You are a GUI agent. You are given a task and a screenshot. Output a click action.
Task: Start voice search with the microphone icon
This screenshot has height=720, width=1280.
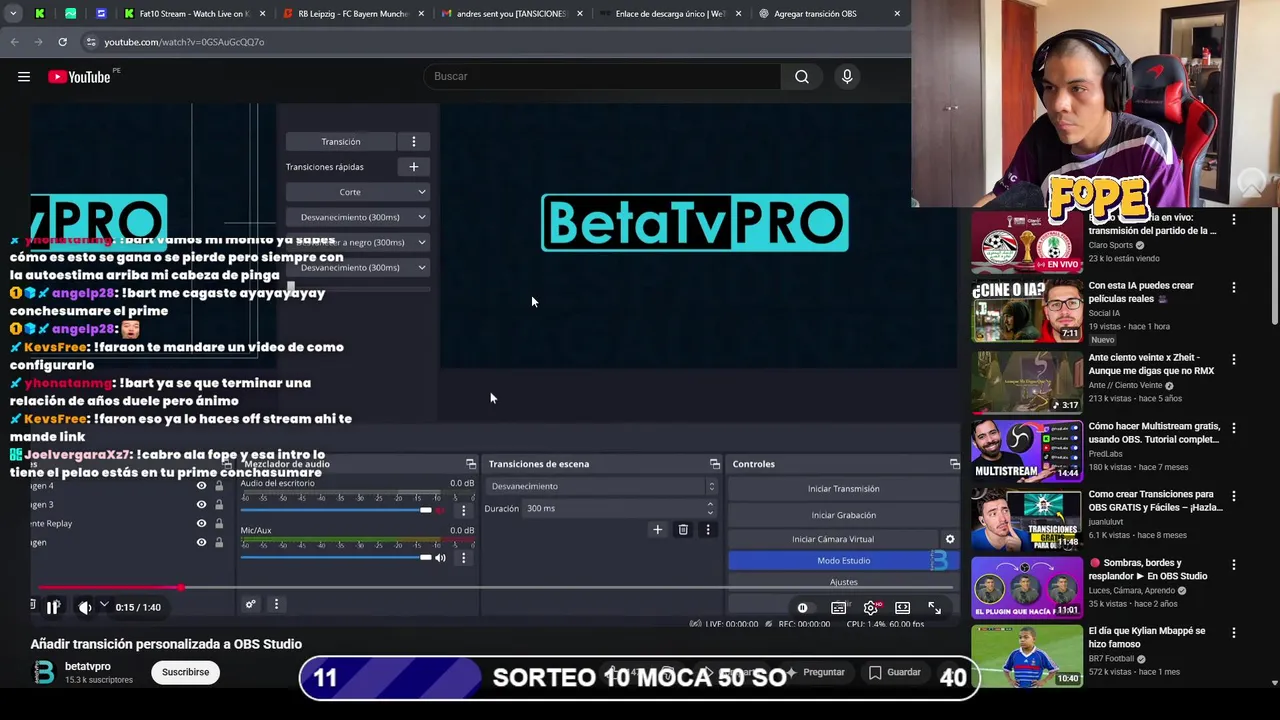pyautogui.click(x=847, y=77)
